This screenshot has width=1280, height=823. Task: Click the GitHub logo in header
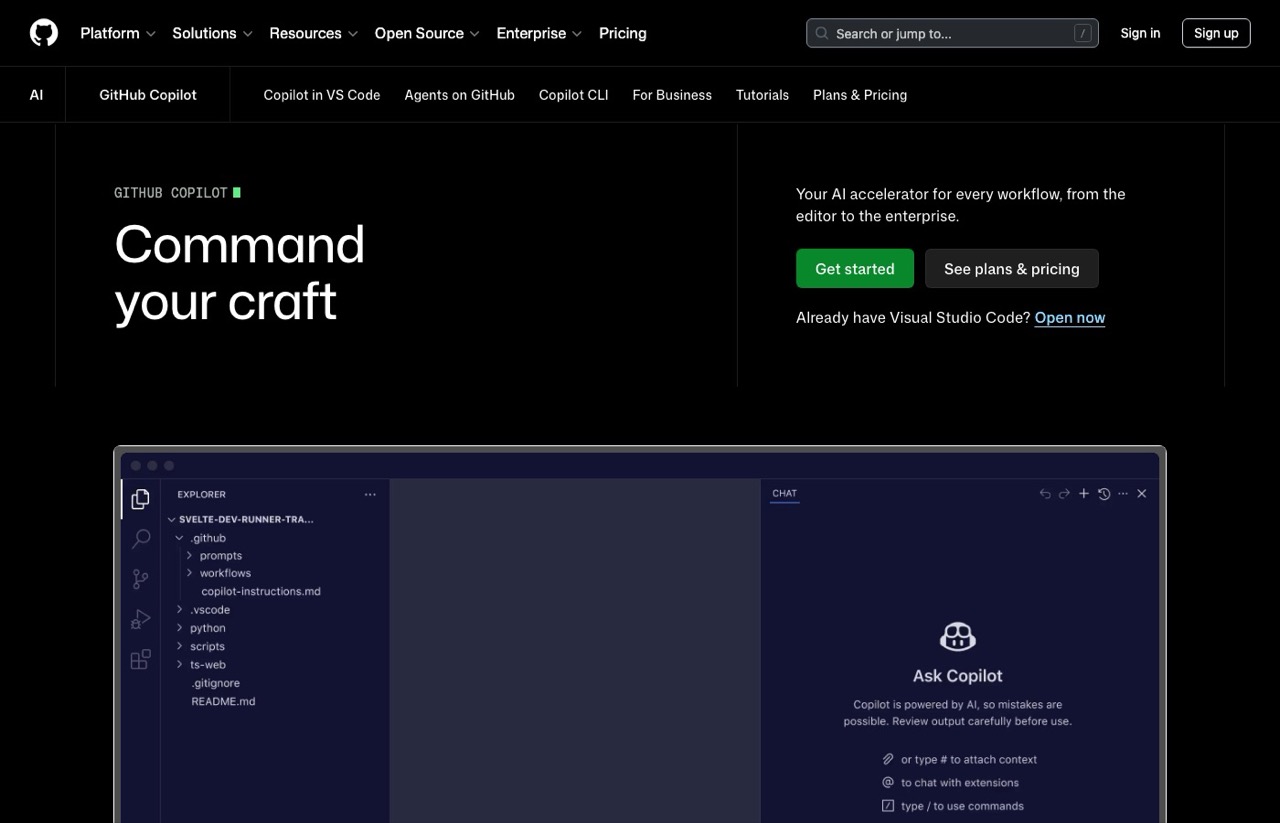pos(44,33)
